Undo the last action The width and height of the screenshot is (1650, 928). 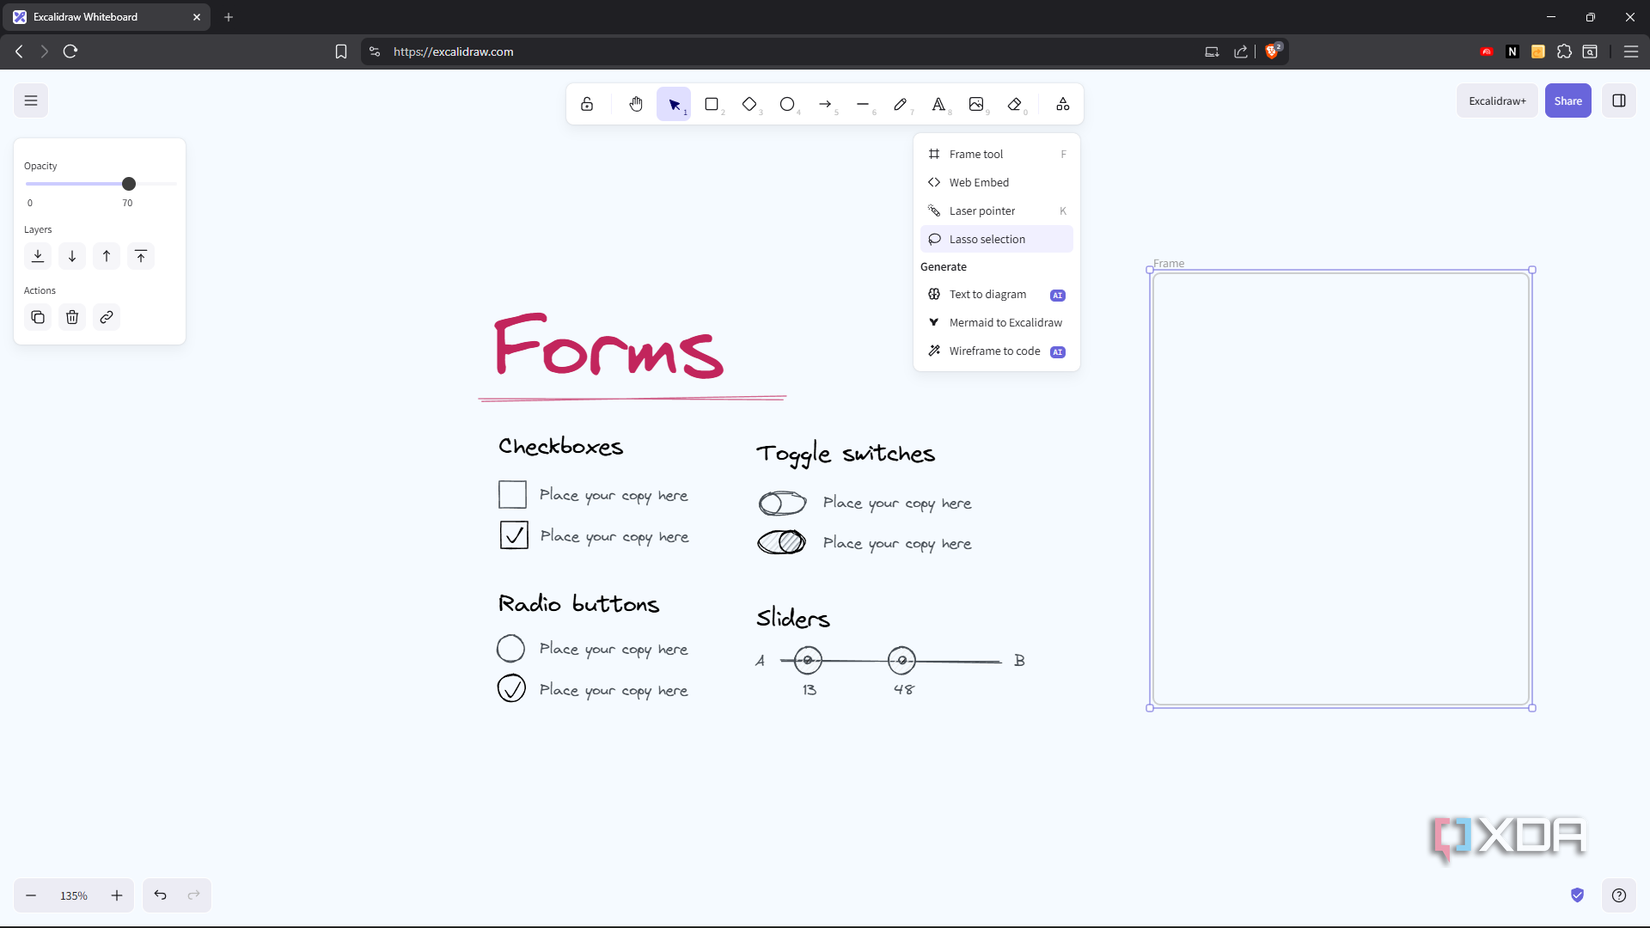click(160, 895)
